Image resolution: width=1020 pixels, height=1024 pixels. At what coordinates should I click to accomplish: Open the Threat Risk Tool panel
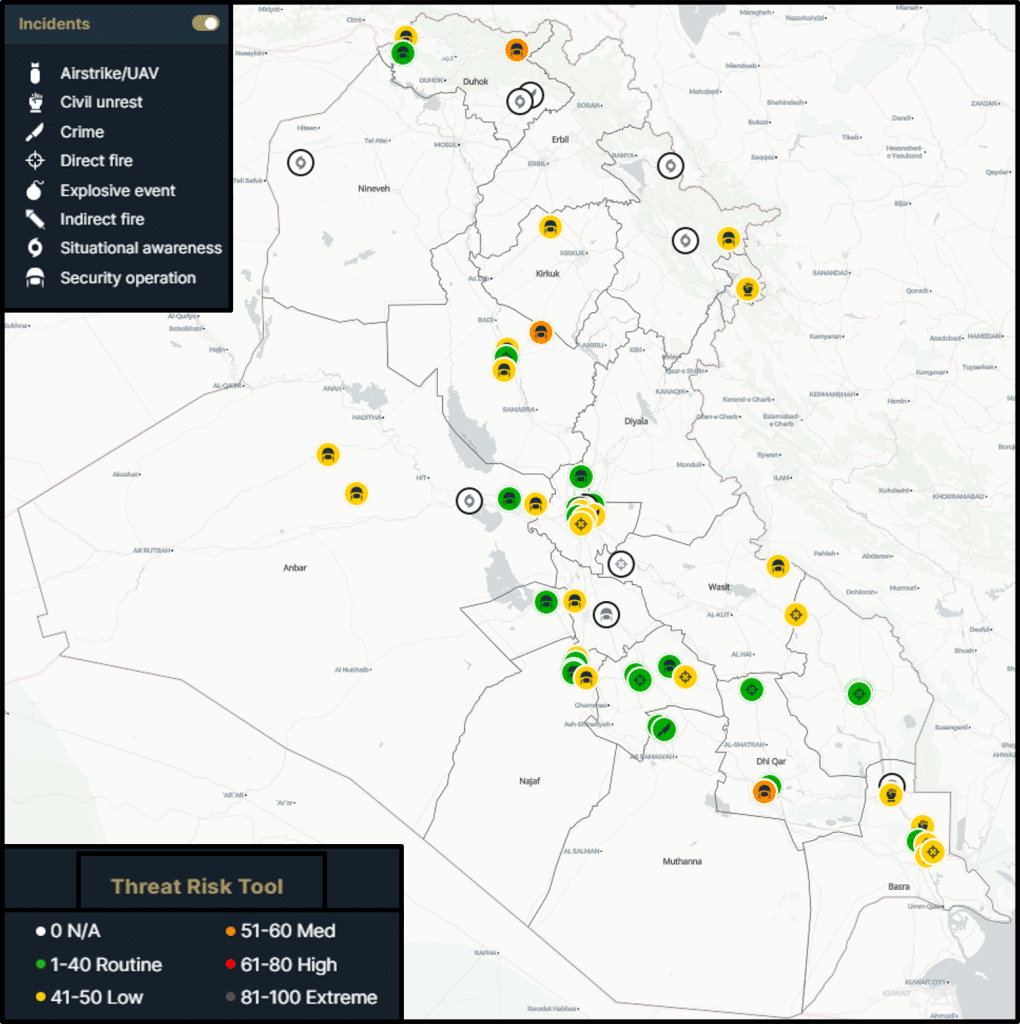coord(198,886)
